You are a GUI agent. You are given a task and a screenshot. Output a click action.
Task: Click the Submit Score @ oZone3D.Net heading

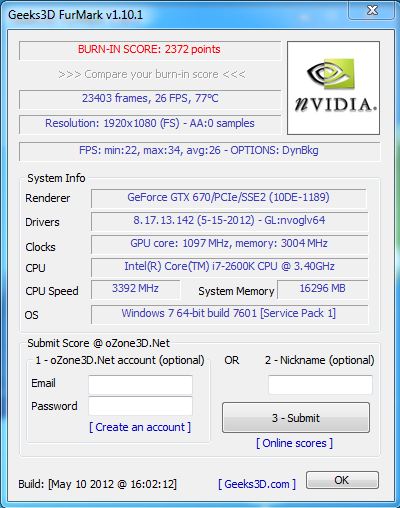99,343
